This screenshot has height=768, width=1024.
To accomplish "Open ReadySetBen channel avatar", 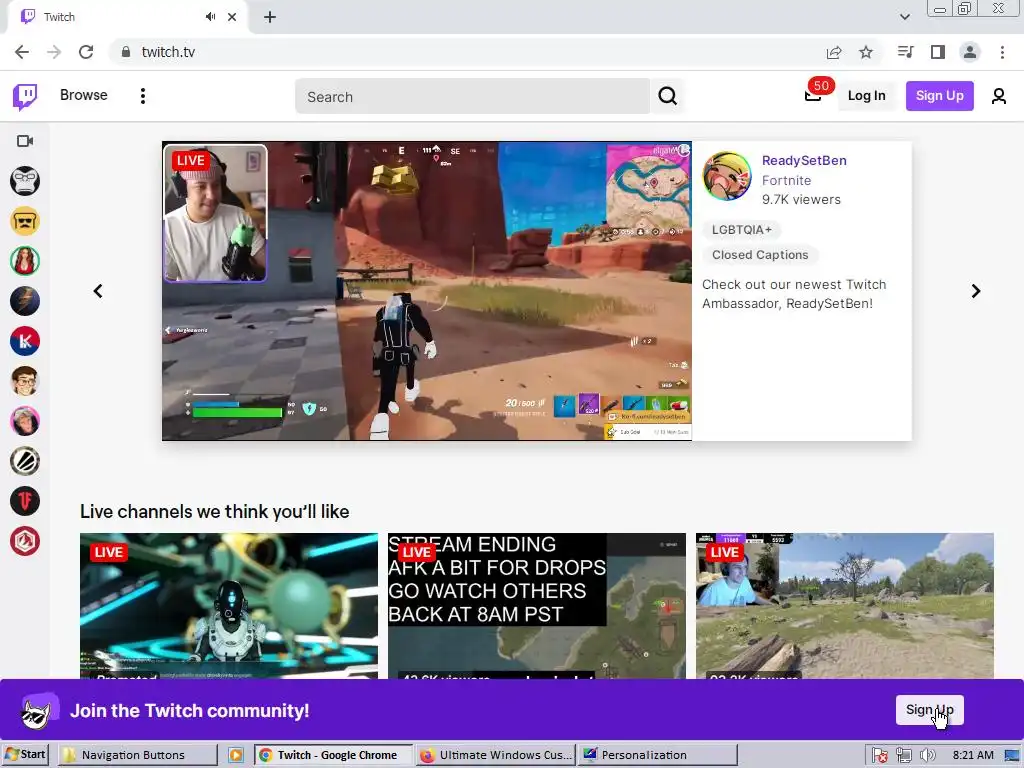I will 727,176.
